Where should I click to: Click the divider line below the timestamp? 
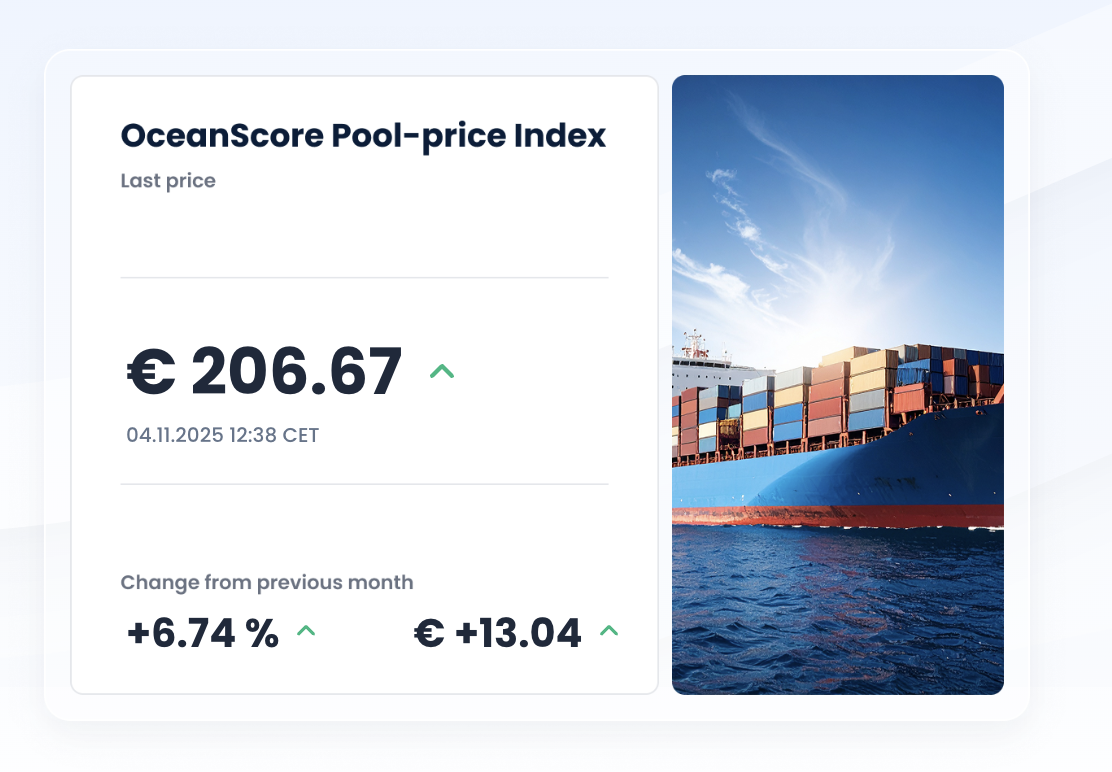click(363, 484)
